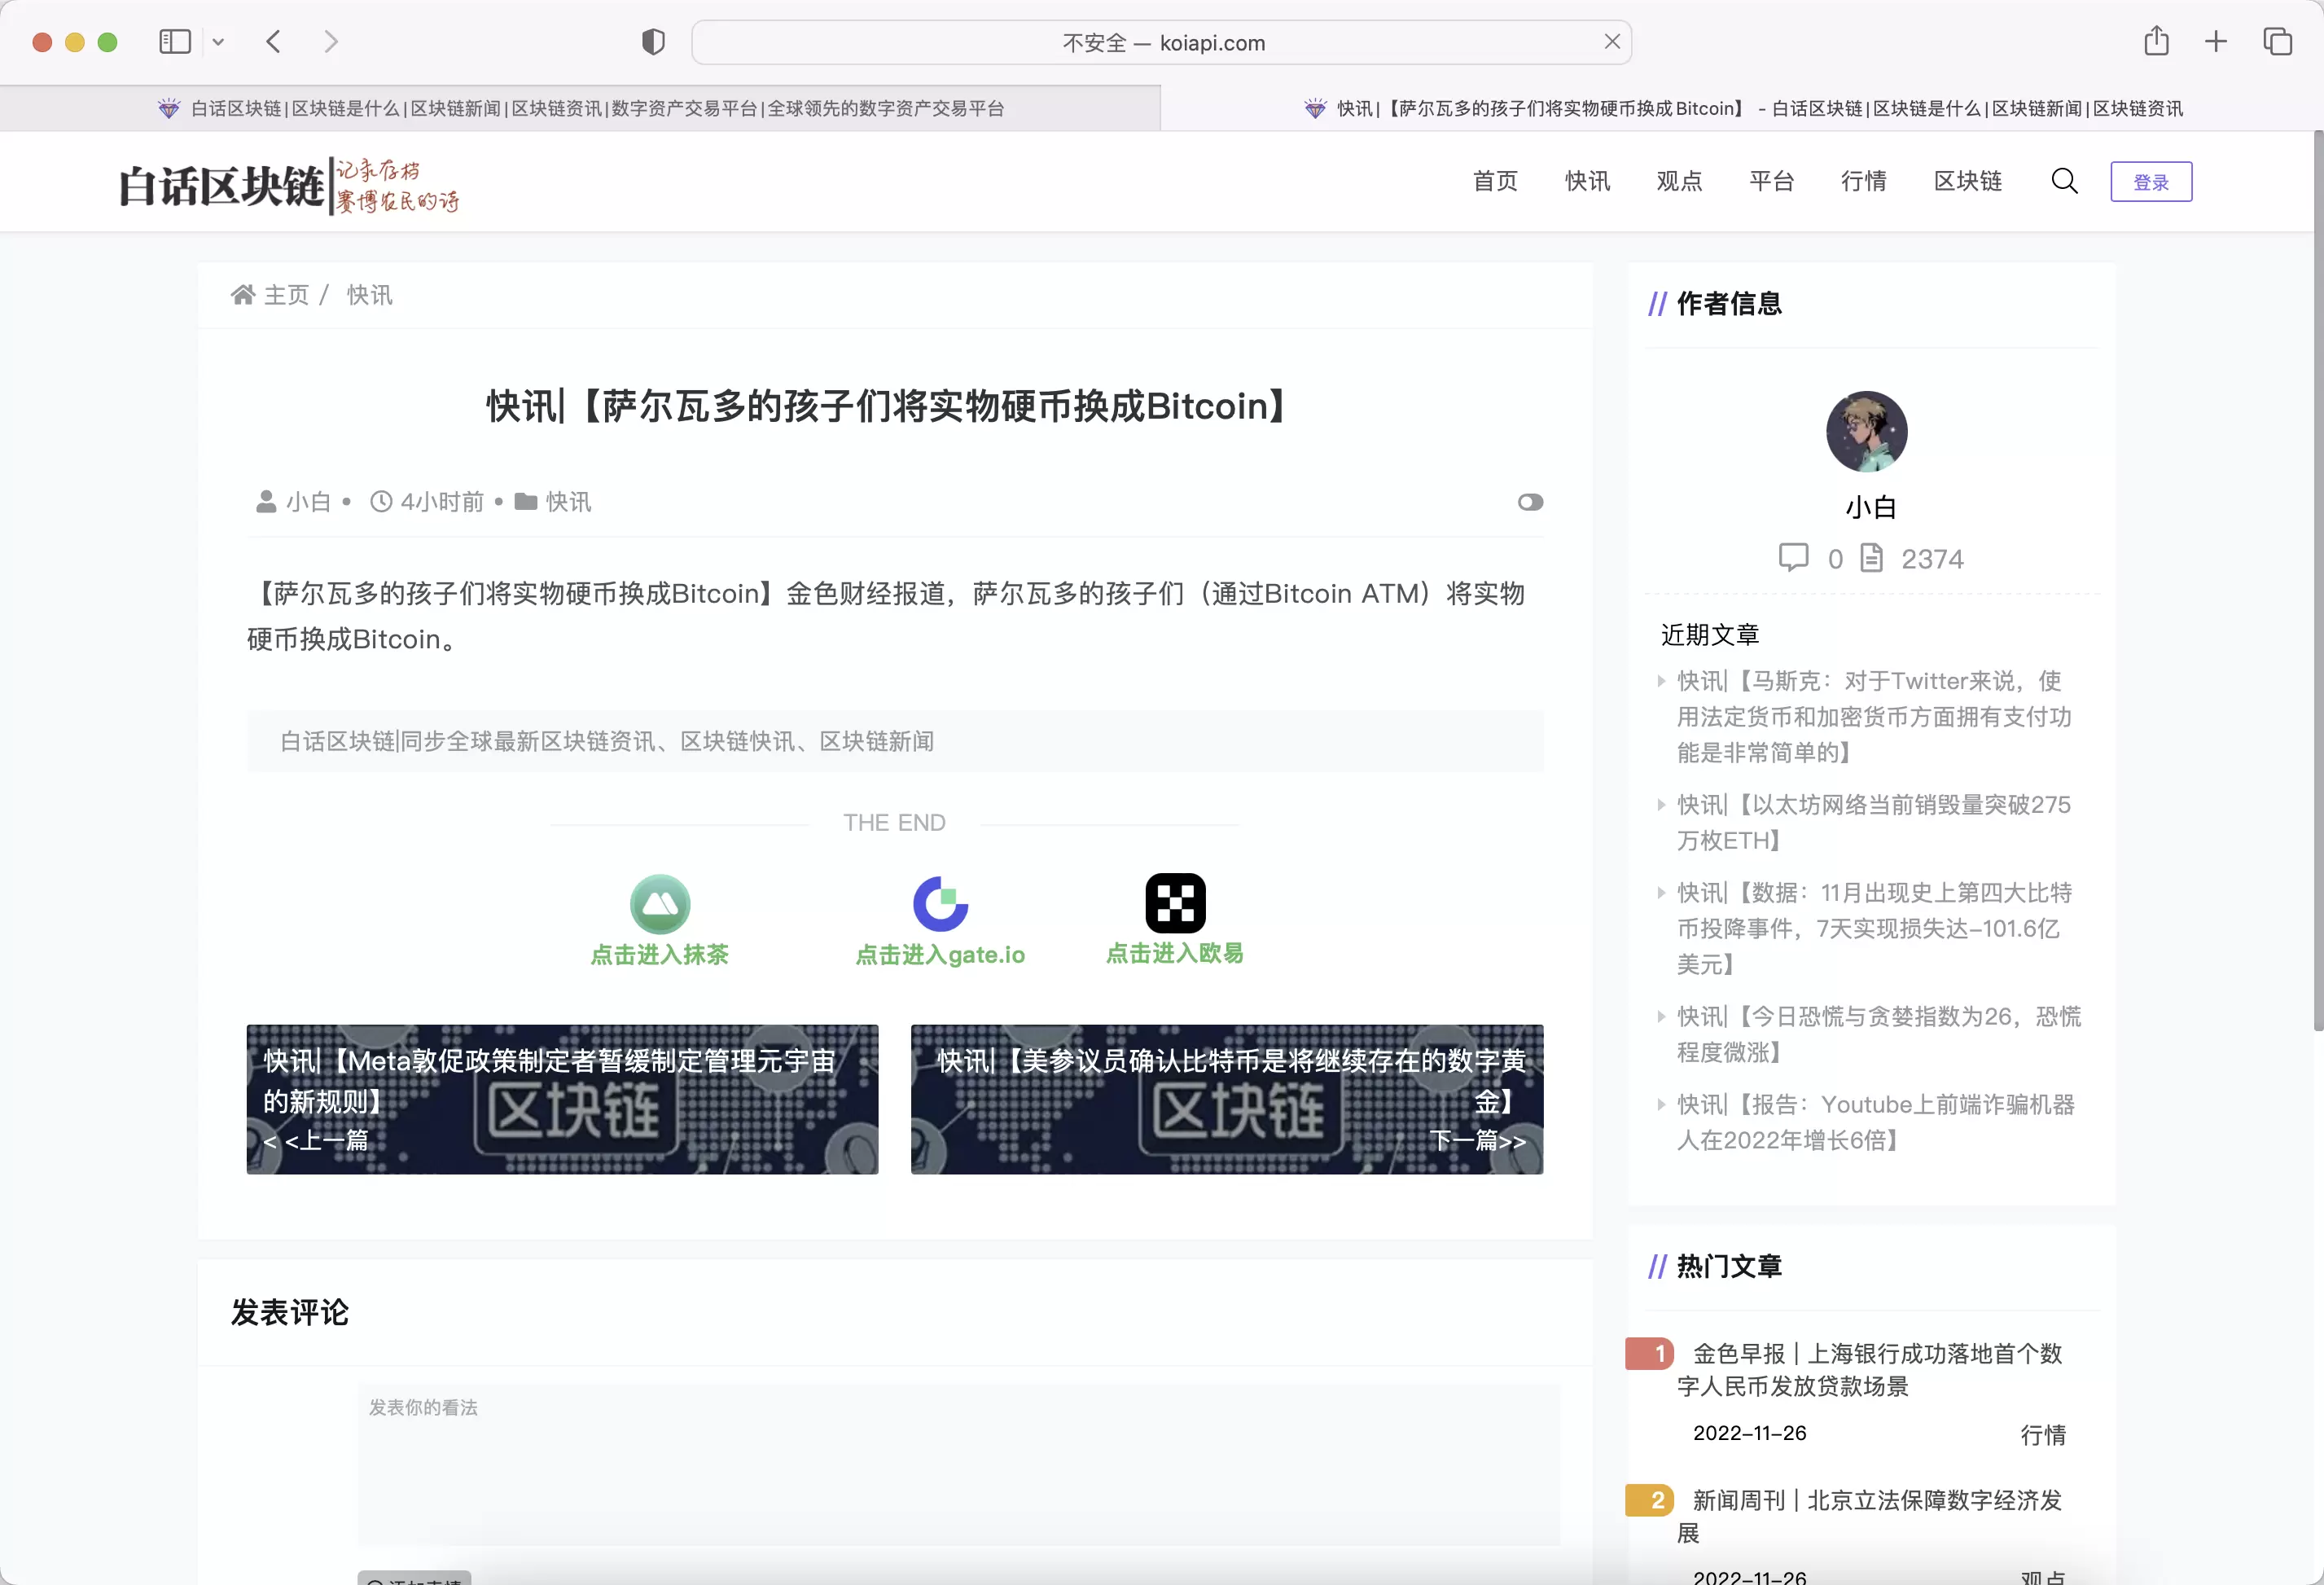Open 观点 in the navigation menu
The width and height of the screenshot is (2324, 1585).
tap(1679, 181)
